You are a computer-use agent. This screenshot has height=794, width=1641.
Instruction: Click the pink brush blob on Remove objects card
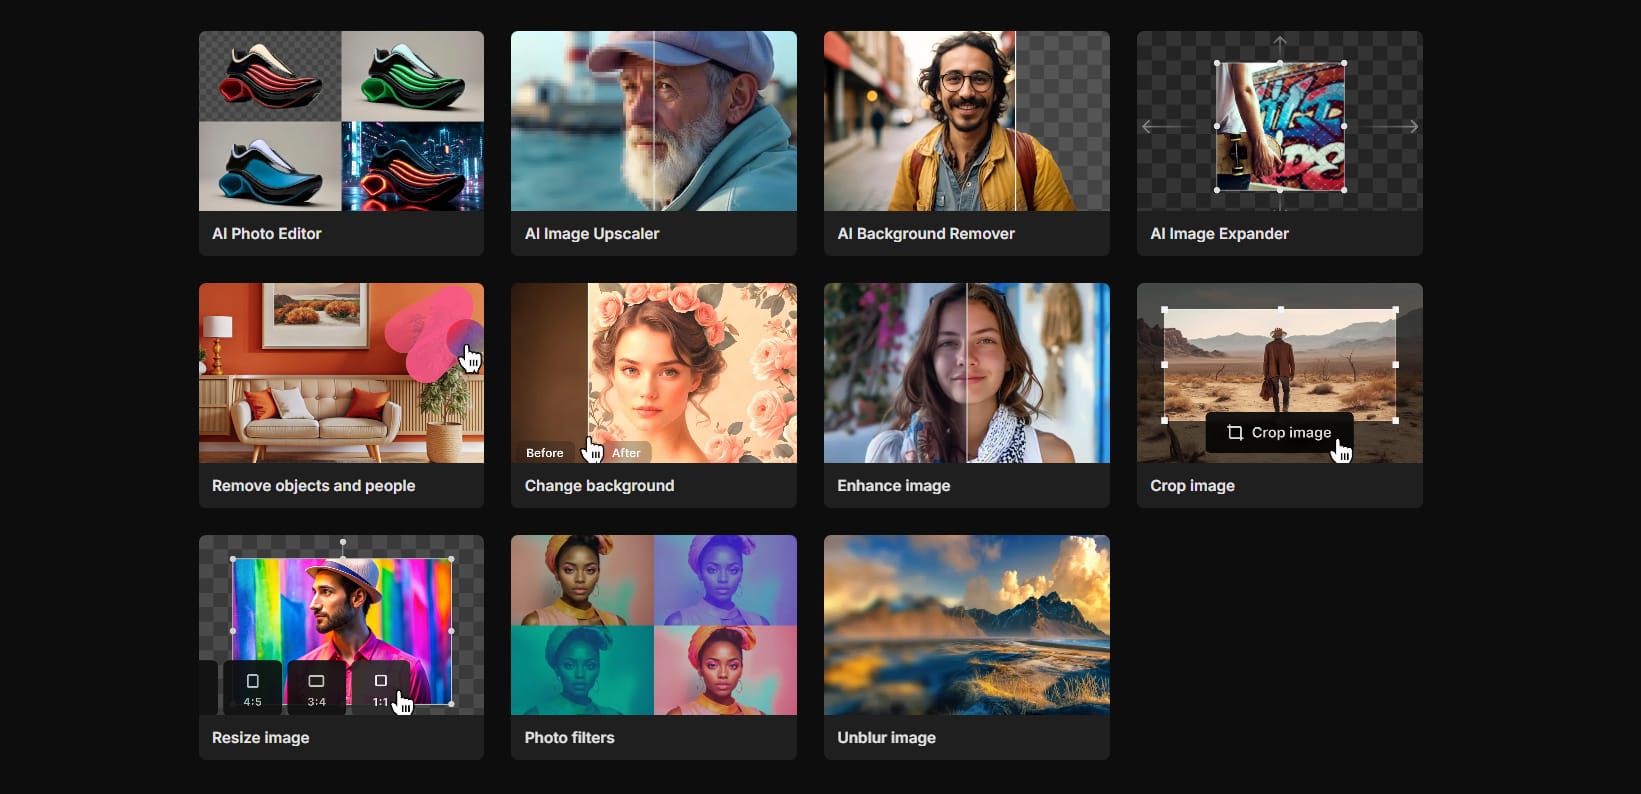coord(431,334)
